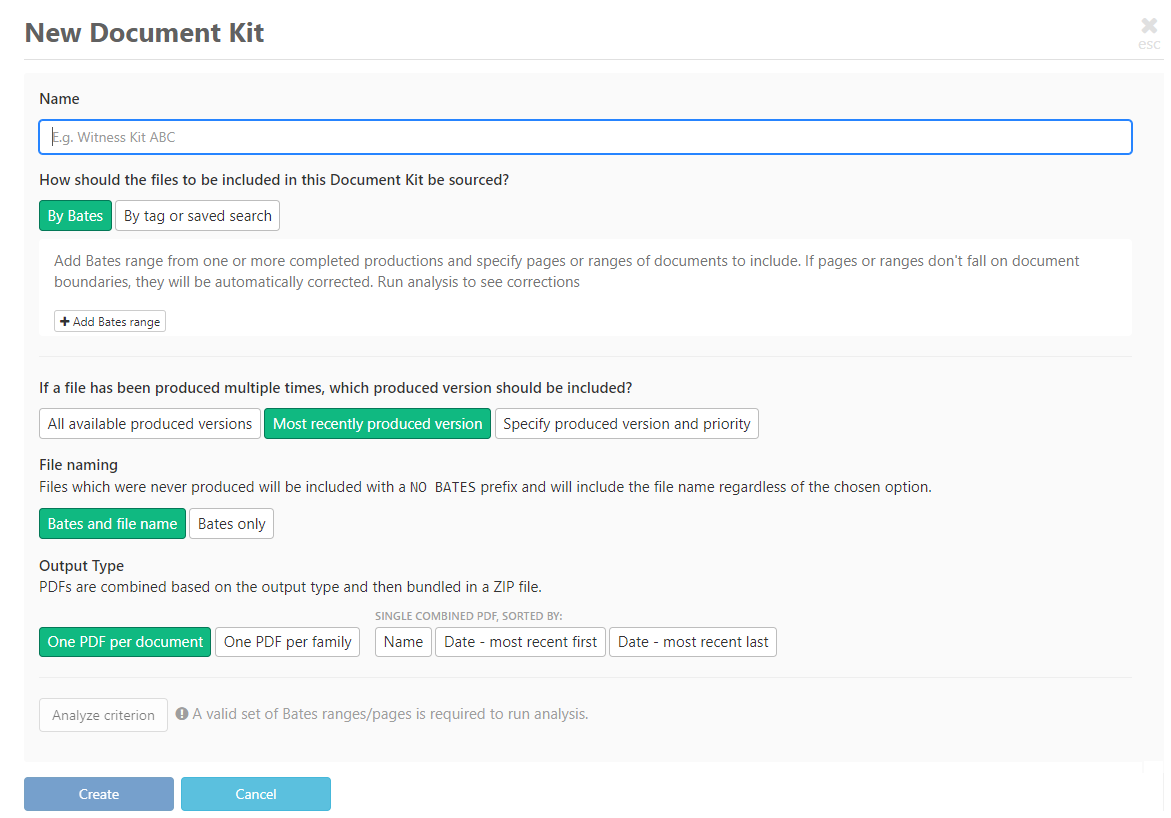Choose One PDF per family output
The image size is (1171, 818).
pos(287,641)
